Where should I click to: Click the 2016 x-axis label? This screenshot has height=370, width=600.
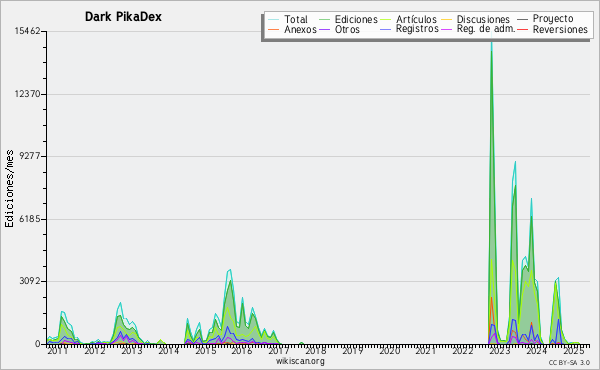242,350
